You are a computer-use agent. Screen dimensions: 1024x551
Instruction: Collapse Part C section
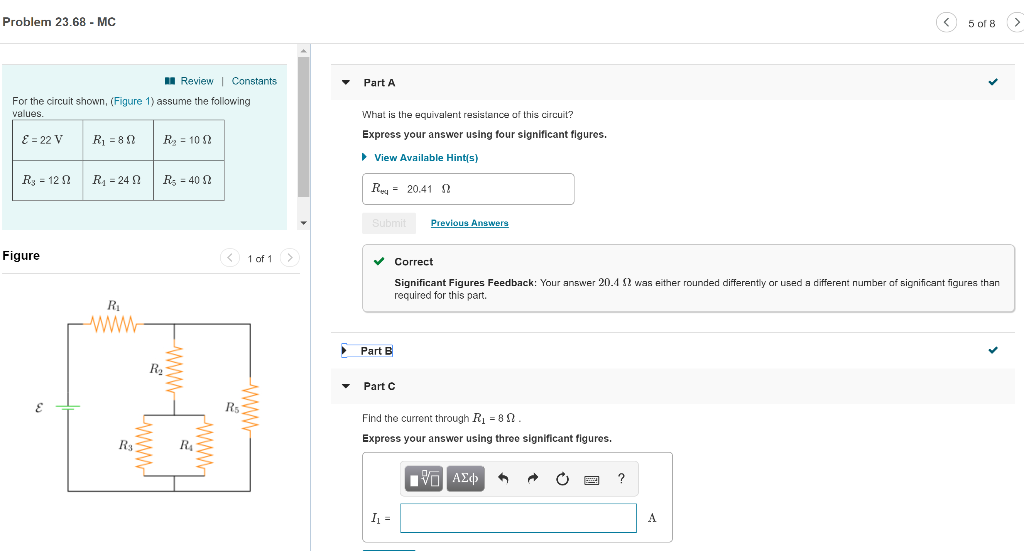click(346, 386)
